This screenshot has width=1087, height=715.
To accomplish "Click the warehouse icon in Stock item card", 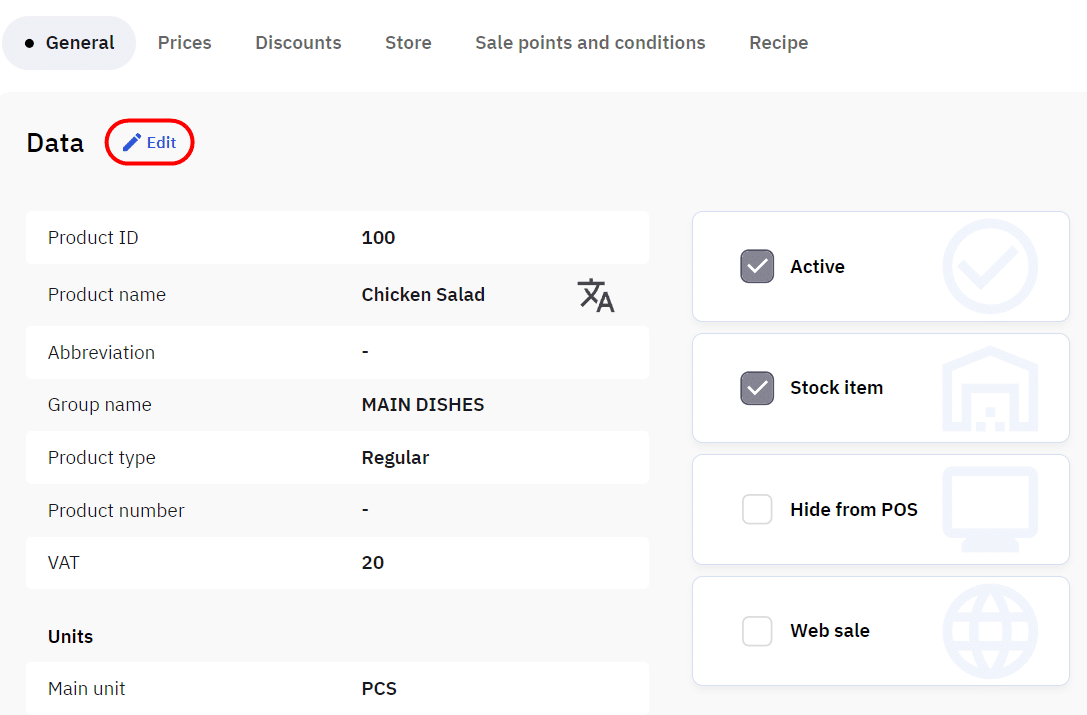I will click(x=990, y=388).
